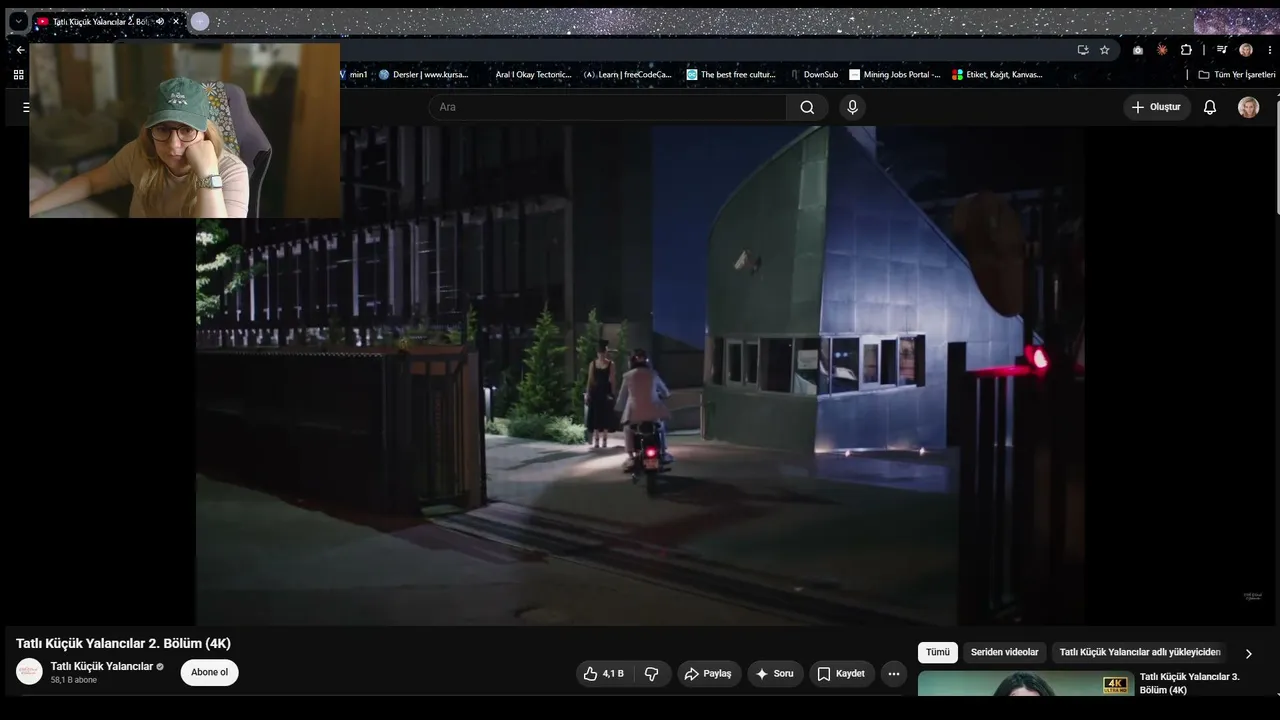Open Chrome profile avatar
The height and width of the screenshot is (720, 1280).
(1246, 50)
